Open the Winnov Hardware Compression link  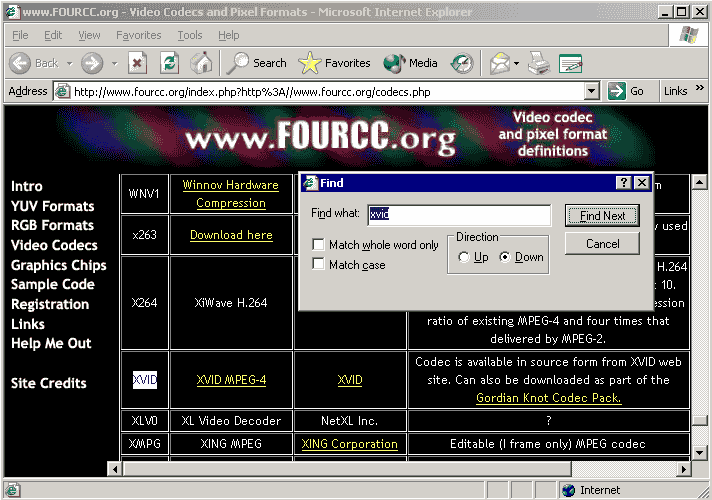tap(231, 194)
